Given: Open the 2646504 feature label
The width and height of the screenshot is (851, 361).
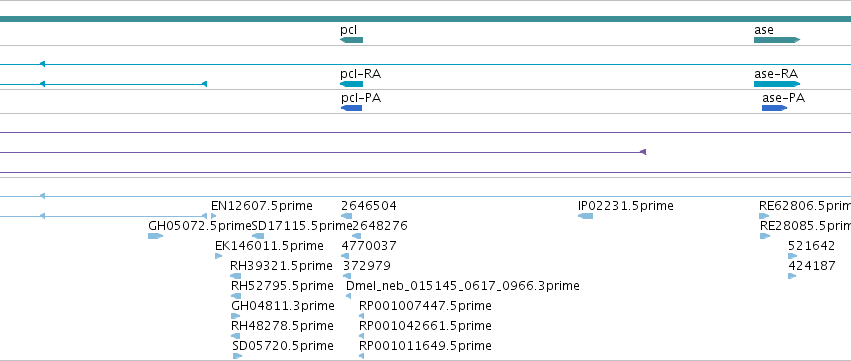Looking at the screenshot, I should point(369,206).
